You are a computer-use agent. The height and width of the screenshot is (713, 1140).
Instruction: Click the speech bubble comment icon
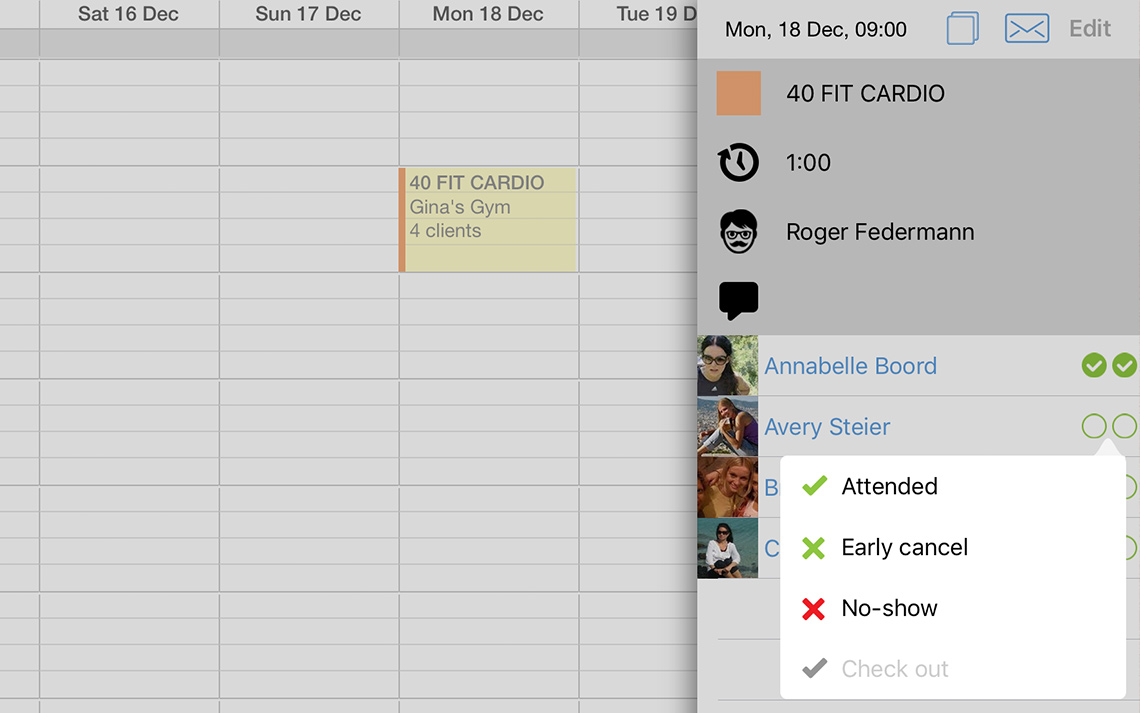[x=739, y=300]
